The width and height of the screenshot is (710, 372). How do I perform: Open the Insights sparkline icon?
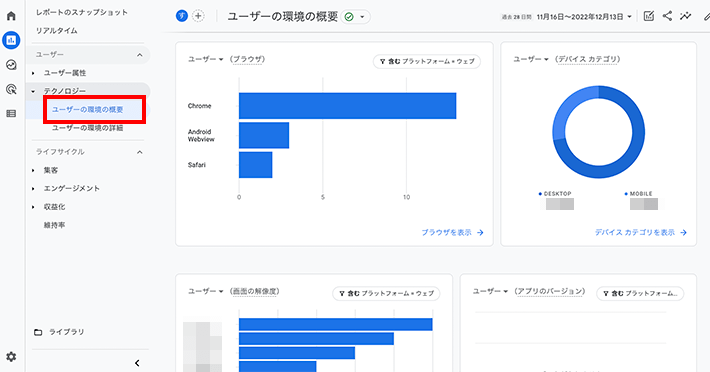[686, 16]
